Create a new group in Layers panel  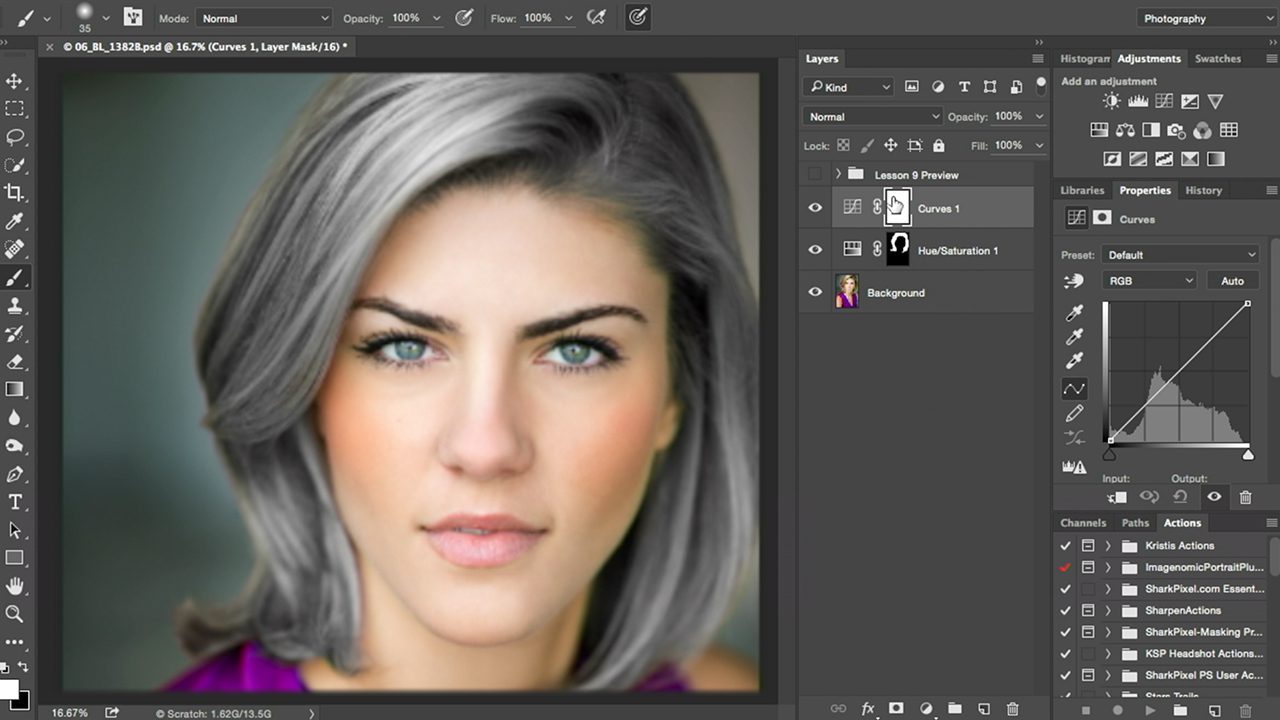point(954,709)
